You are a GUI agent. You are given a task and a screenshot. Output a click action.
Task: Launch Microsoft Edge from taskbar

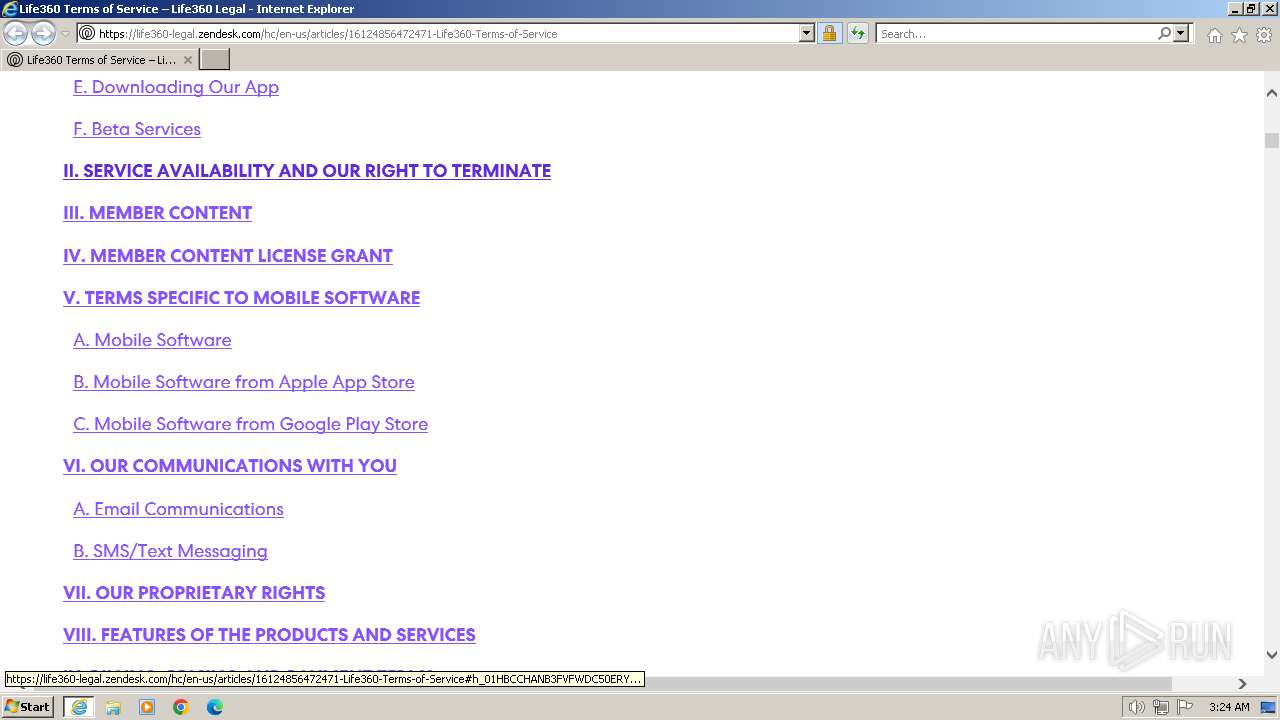coord(215,707)
